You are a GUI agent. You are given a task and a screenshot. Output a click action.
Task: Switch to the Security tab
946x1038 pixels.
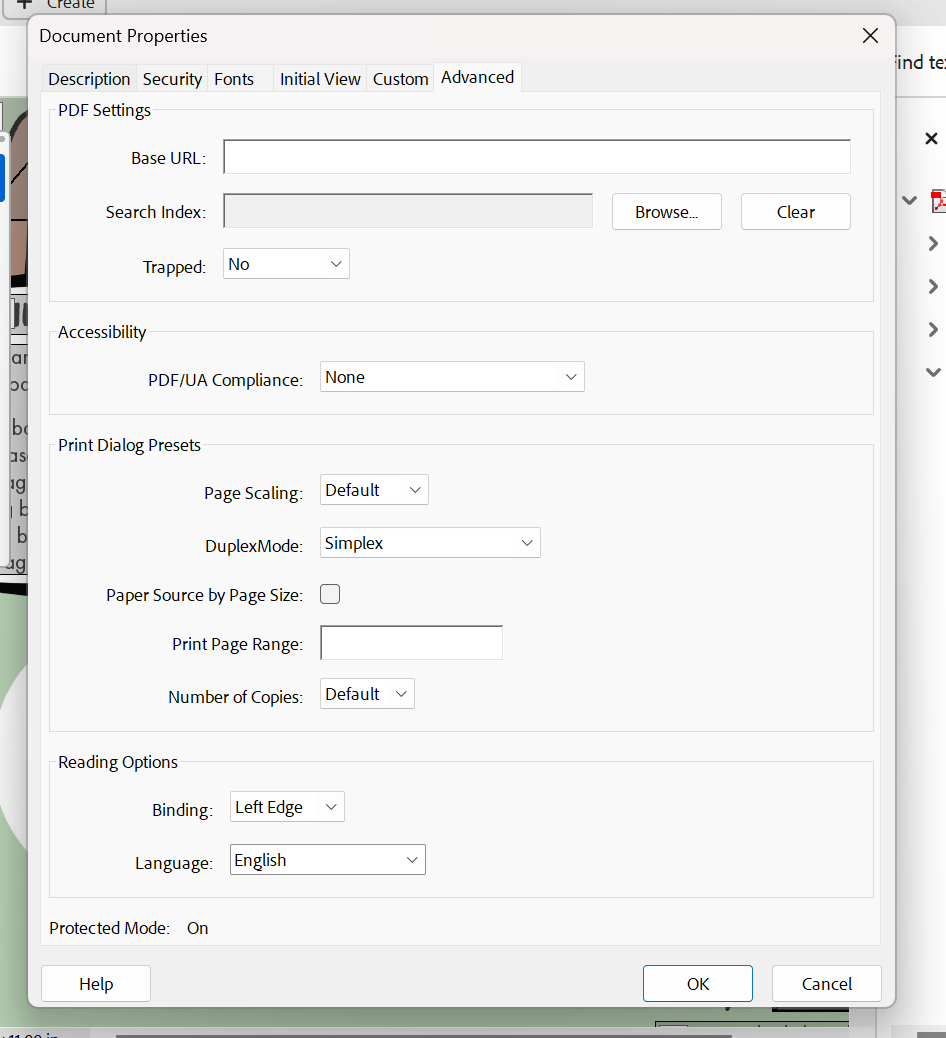[172, 78]
